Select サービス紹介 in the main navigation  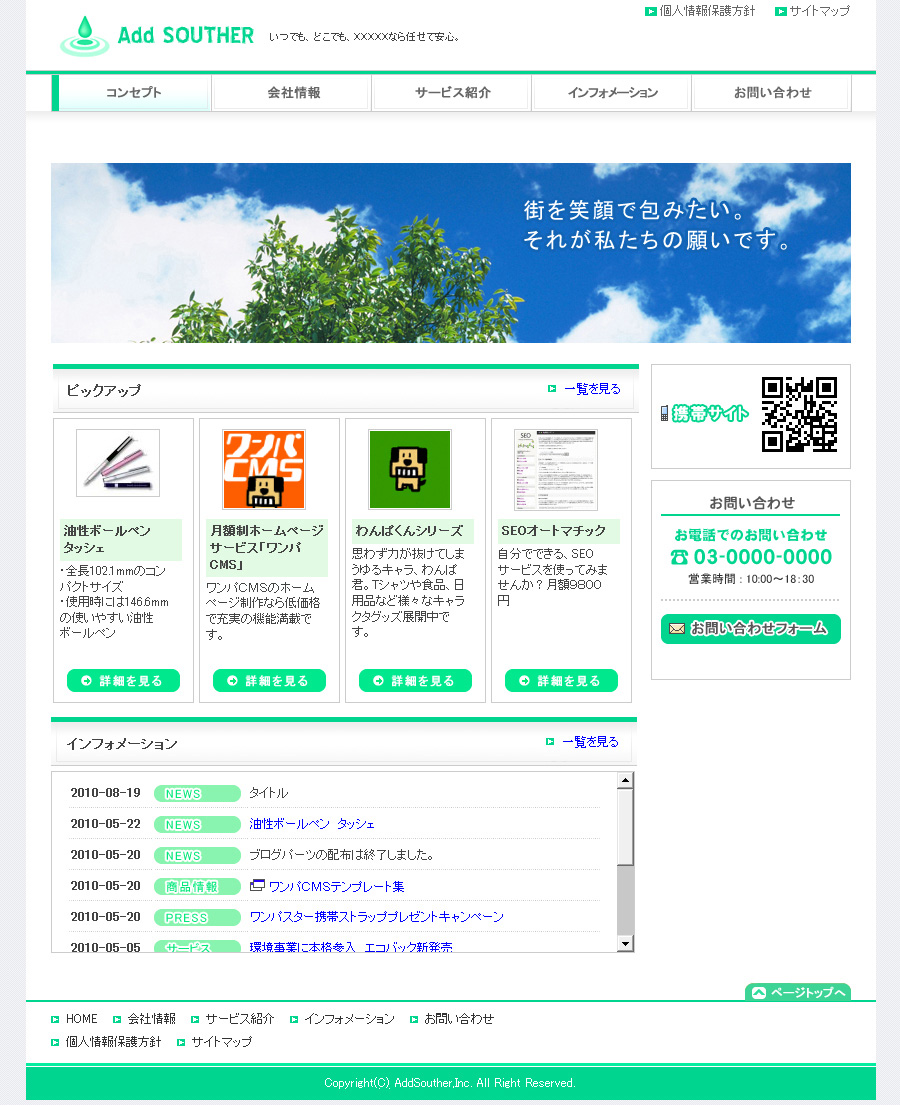[x=452, y=93]
